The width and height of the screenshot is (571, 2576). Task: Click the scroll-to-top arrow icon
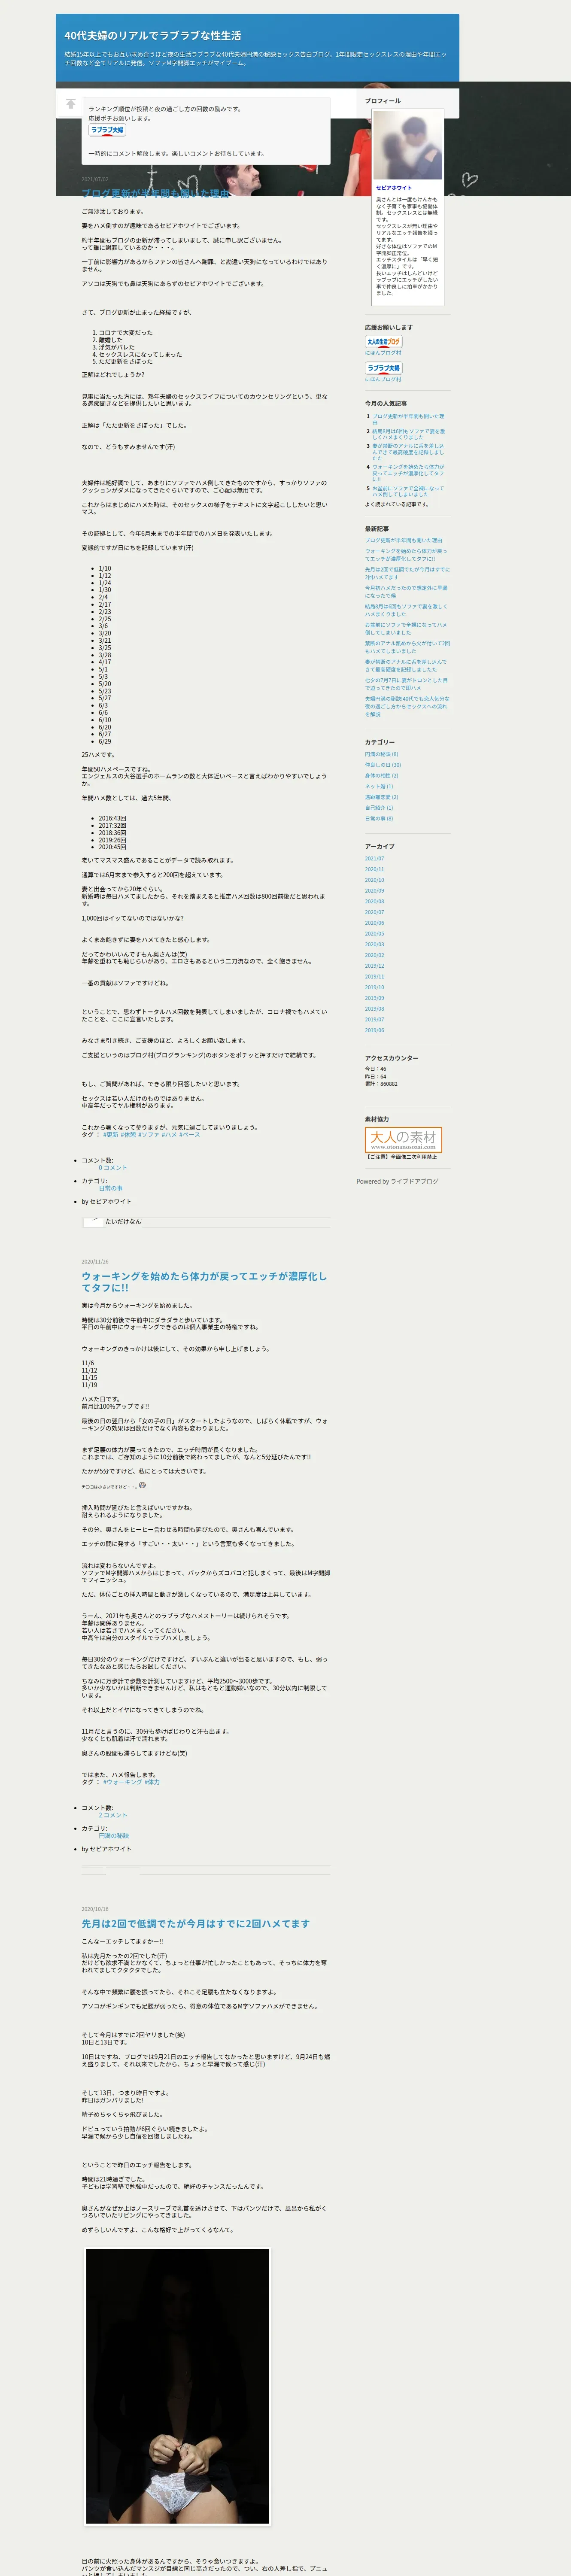pyautogui.click(x=70, y=103)
